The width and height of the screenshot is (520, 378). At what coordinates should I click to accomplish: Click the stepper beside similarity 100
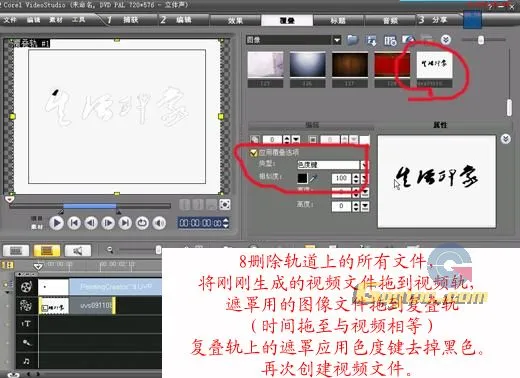point(356,178)
